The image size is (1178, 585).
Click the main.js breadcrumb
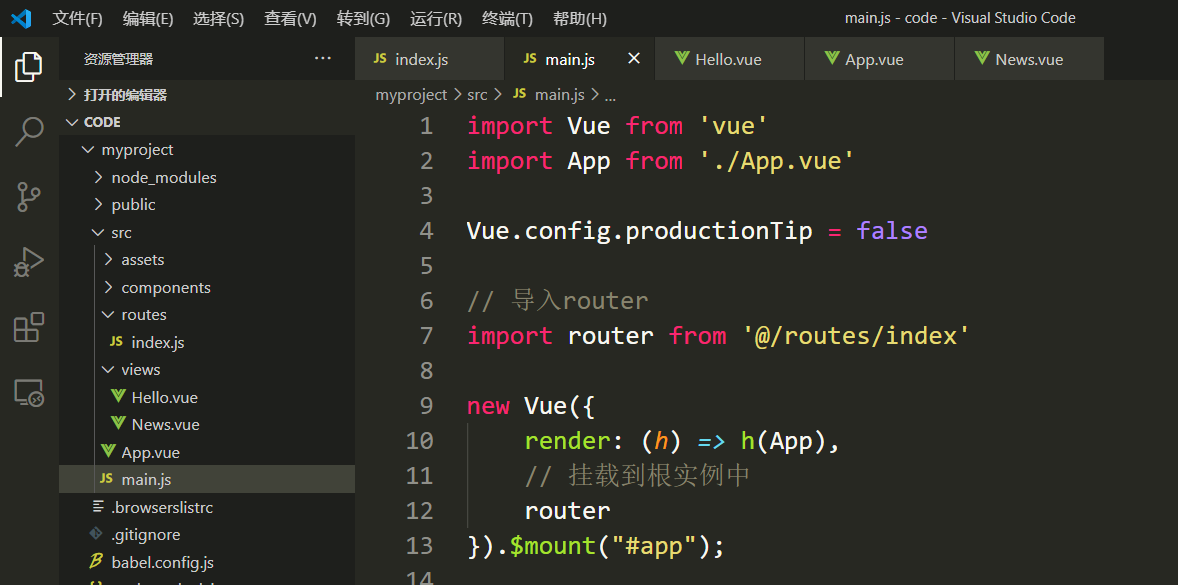(549, 95)
